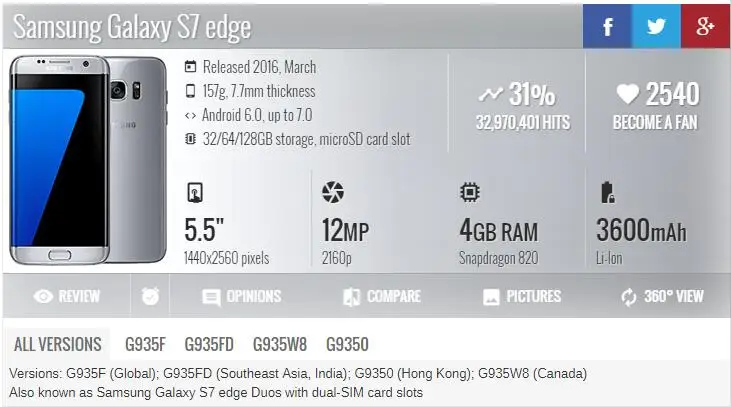
Task: Click the camera shutter icon
Action: (x=333, y=192)
